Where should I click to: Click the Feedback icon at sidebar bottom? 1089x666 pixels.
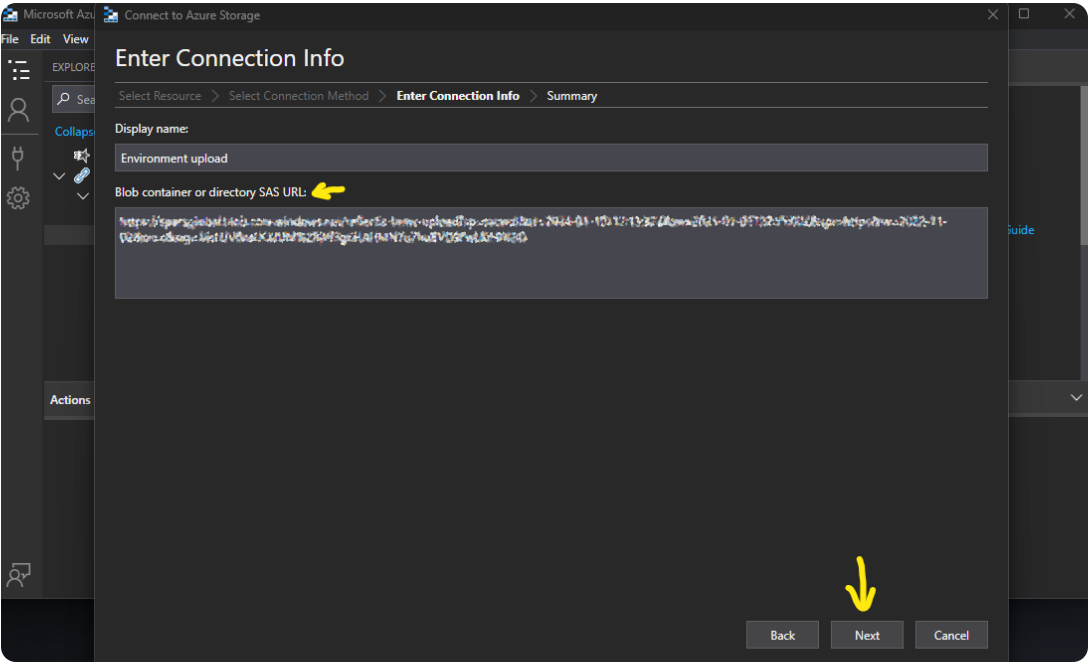pos(19,575)
